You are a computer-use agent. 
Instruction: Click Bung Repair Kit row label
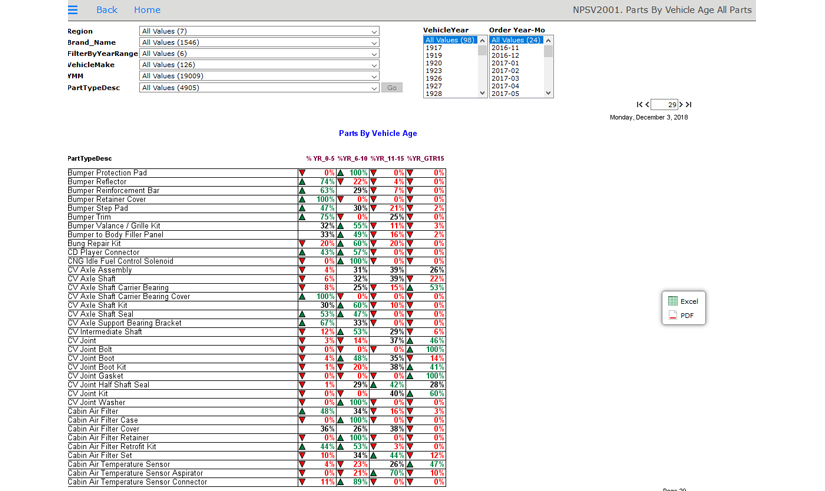[94, 243]
